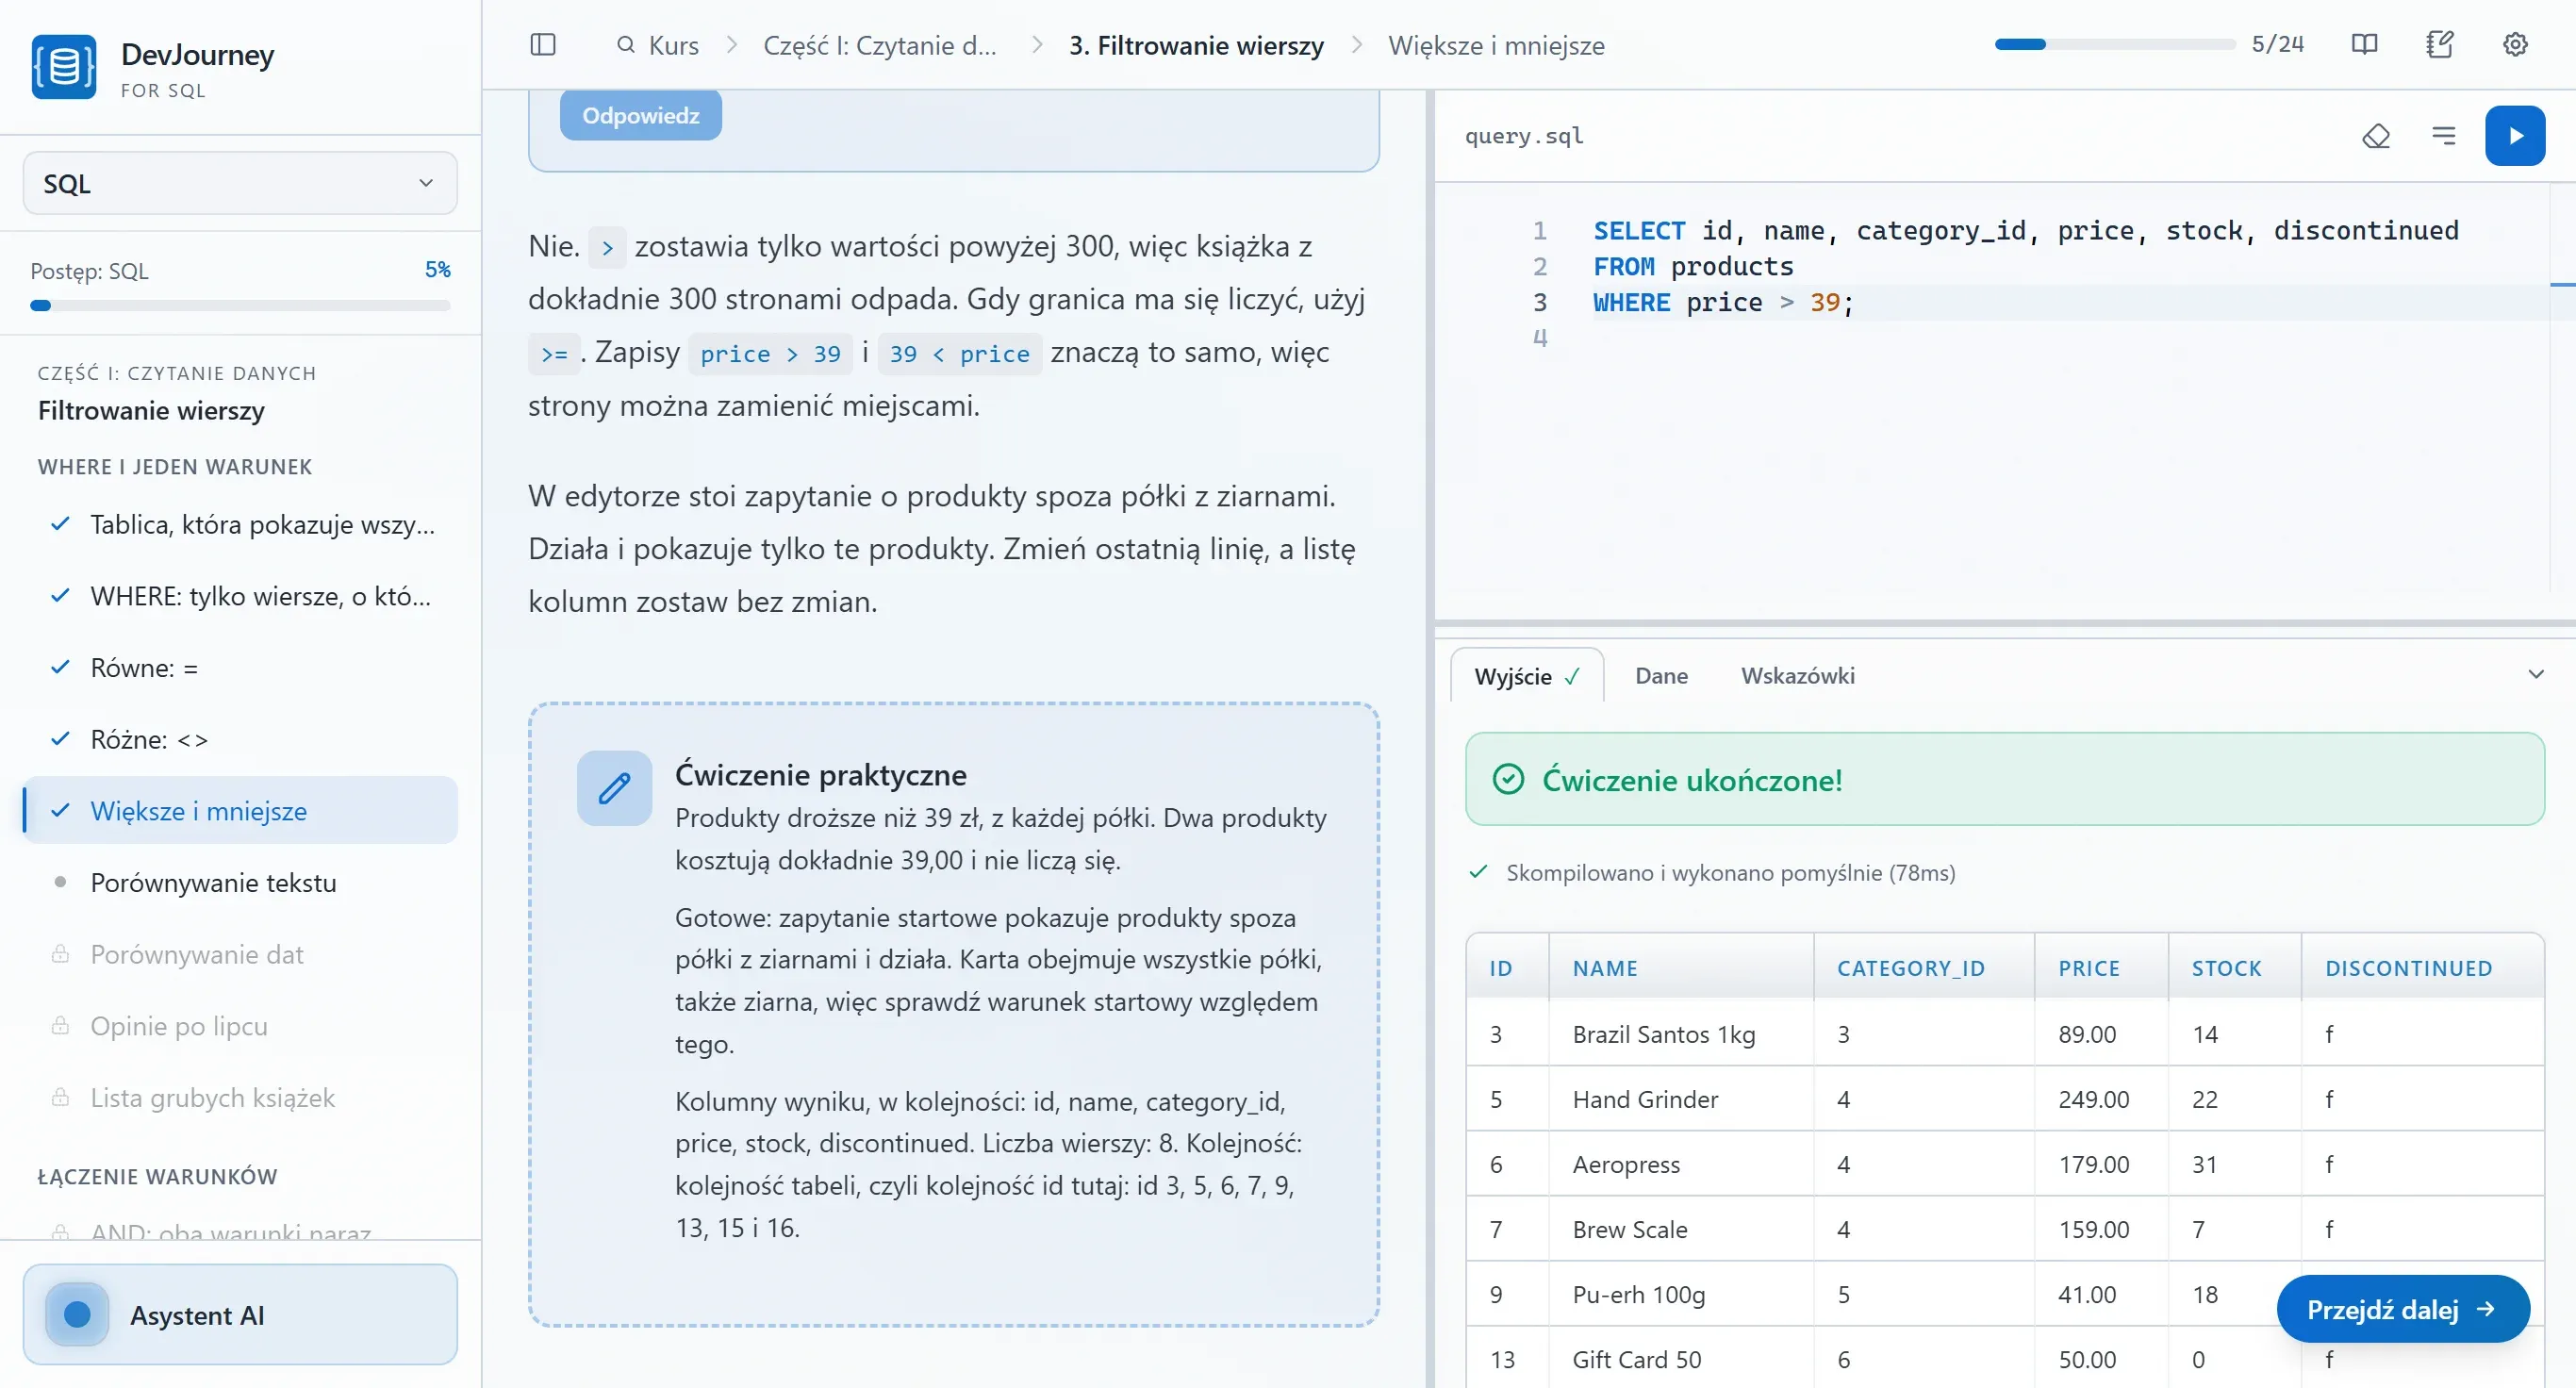Open lesson Tablica, która pokazuje wszy...
The width and height of the screenshot is (2576, 1388).
pyautogui.click(x=240, y=524)
